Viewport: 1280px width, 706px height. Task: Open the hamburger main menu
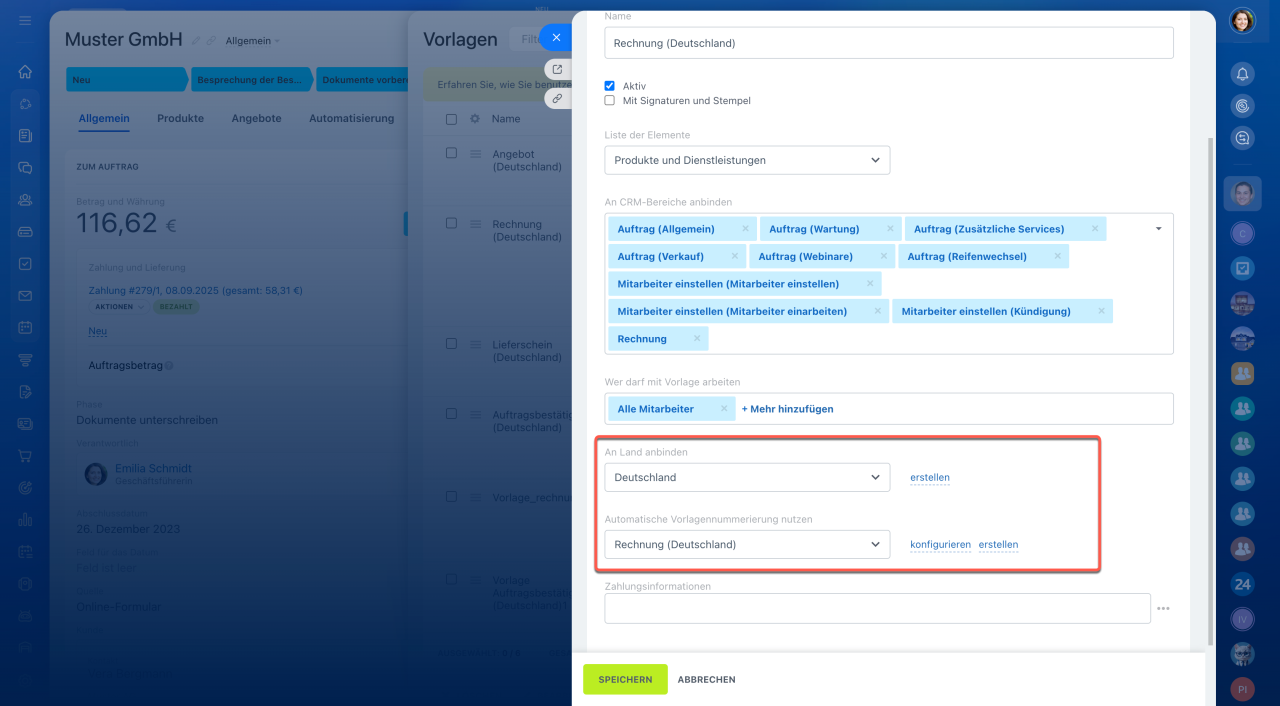point(25,21)
